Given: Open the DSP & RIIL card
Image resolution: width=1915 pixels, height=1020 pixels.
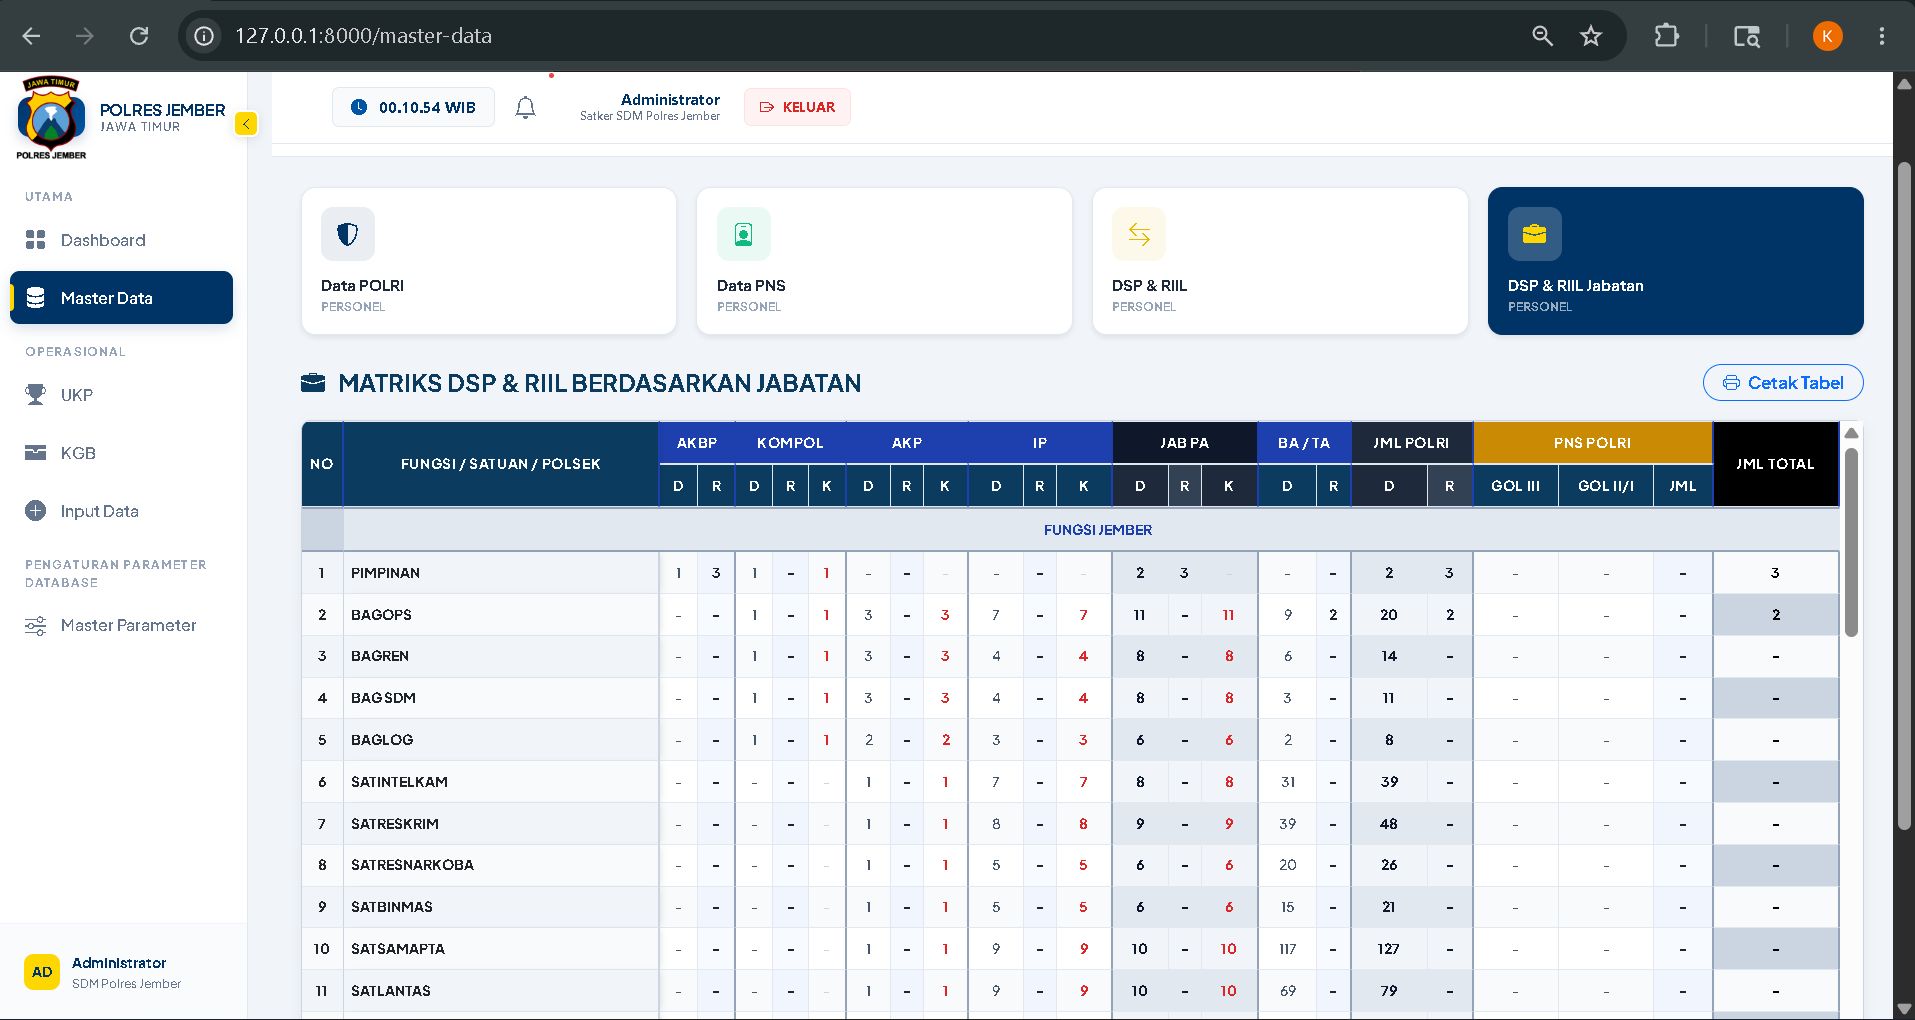Looking at the screenshot, I should coord(1280,261).
